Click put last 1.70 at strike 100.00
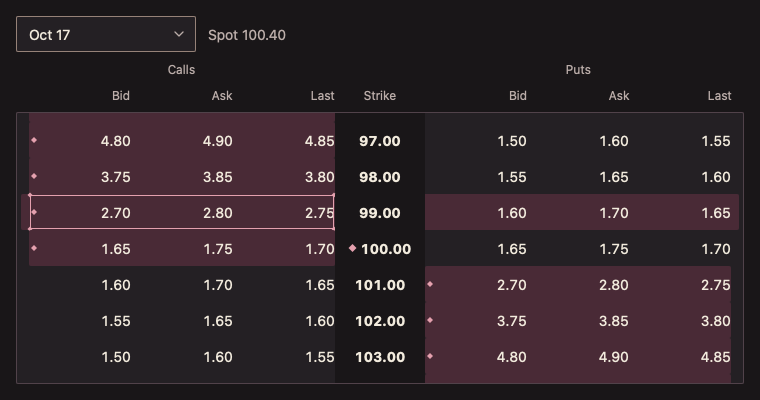This screenshot has width=760, height=400. tap(716, 249)
